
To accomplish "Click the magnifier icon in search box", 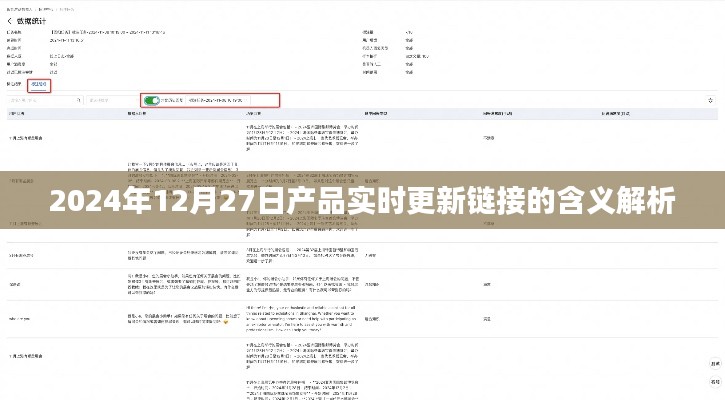I will point(77,101).
